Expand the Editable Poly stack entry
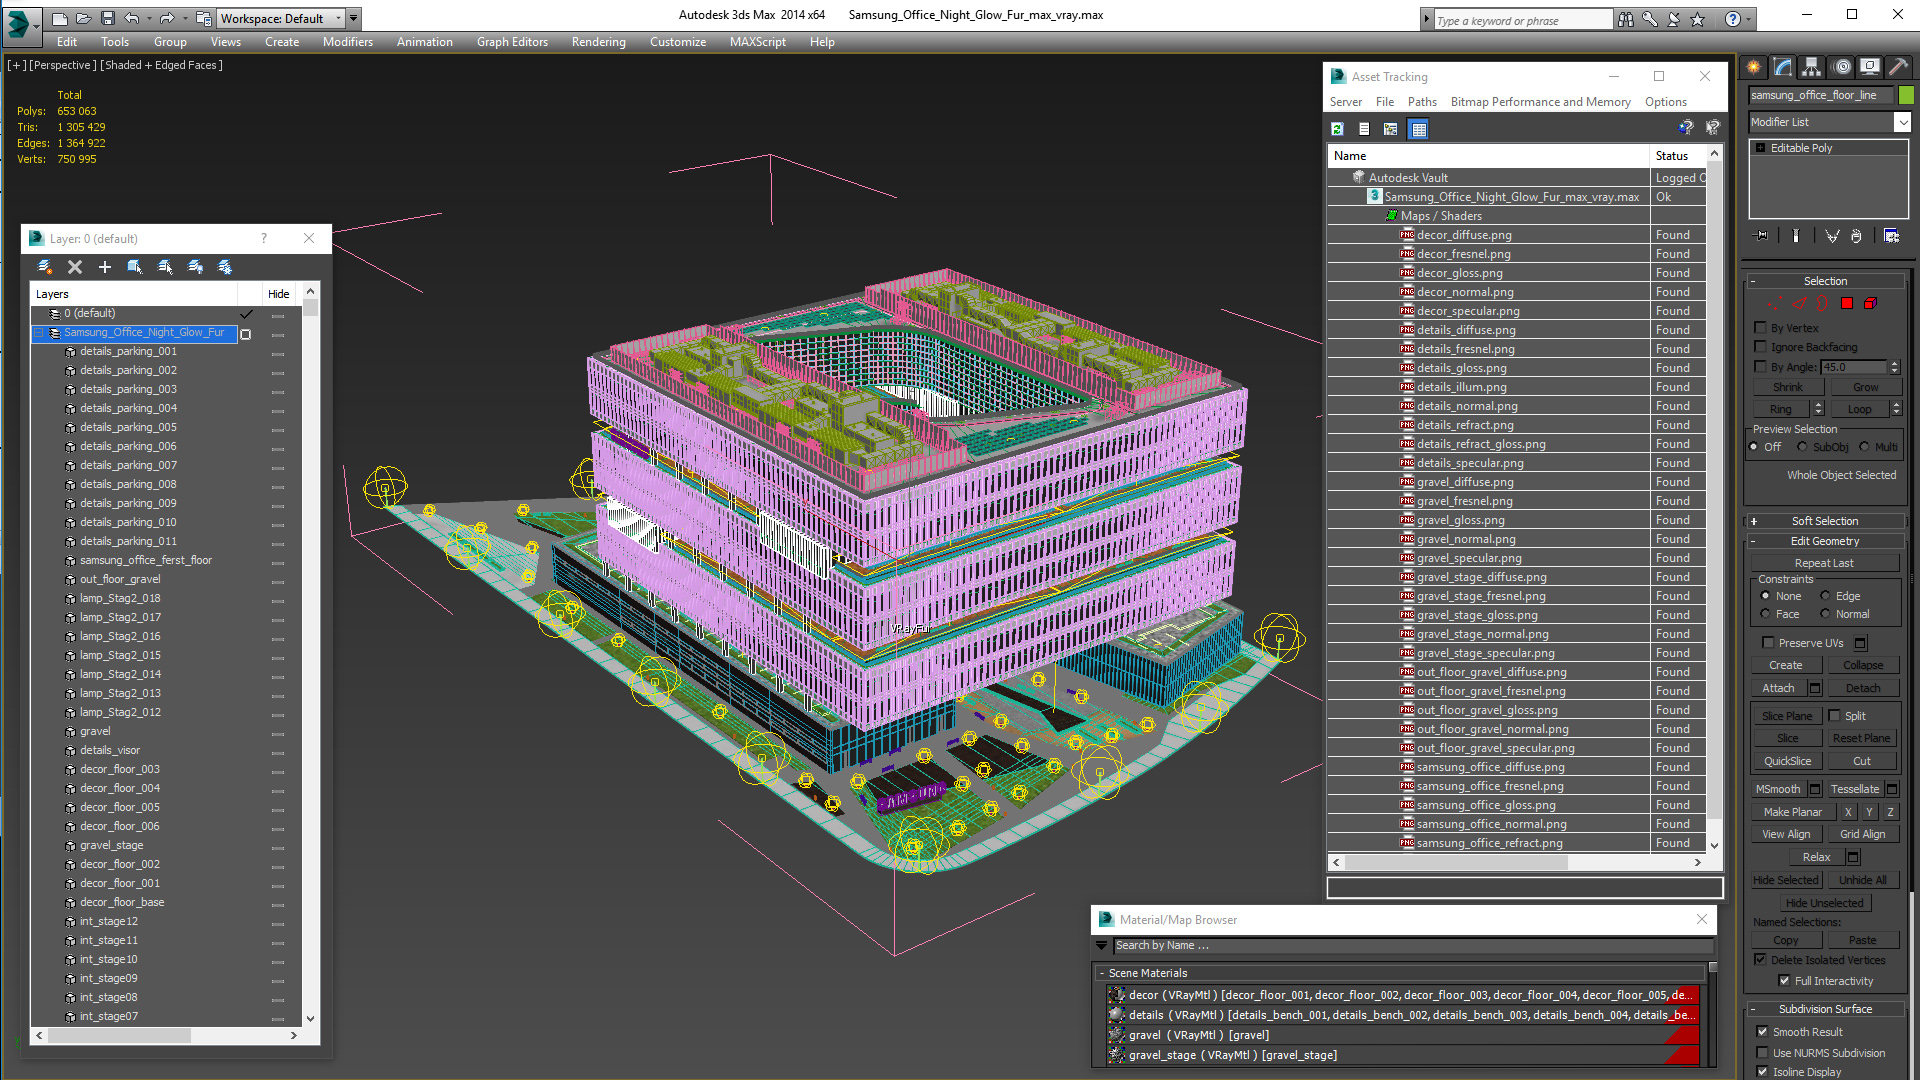 coord(1761,148)
